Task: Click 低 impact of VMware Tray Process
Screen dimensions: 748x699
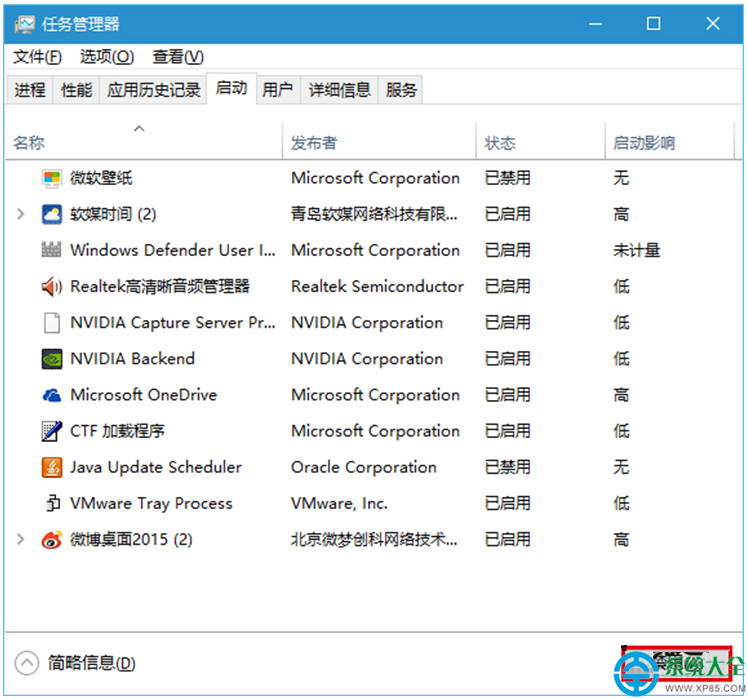Action: (x=621, y=504)
